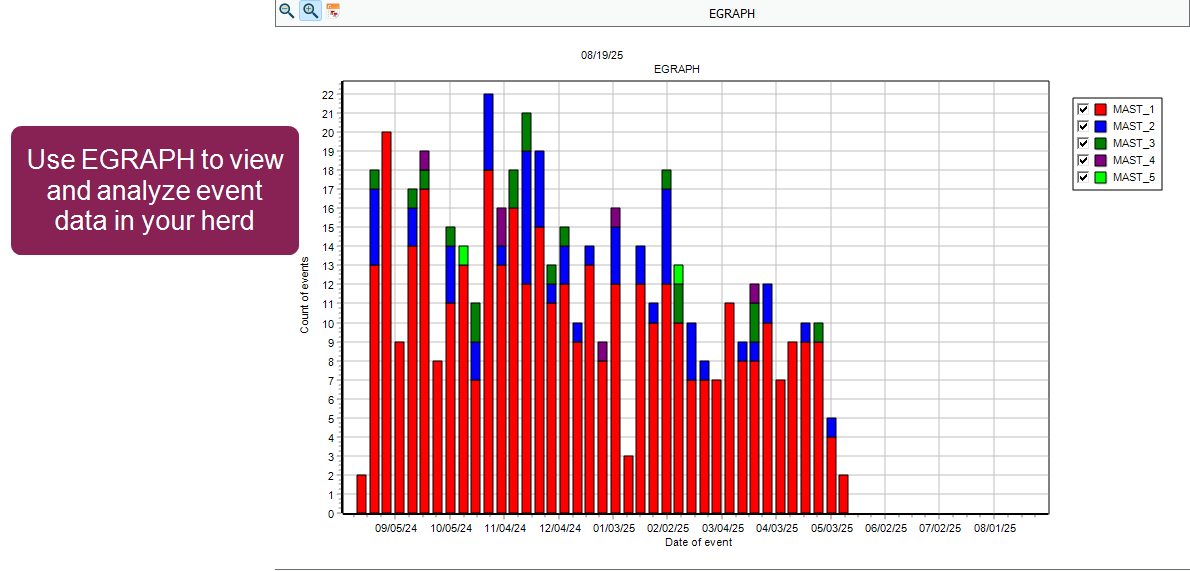Image resolution: width=1190 pixels, height=571 pixels.
Task: Click the red MAST_1 color swatch
Action: tap(1101, 109)
